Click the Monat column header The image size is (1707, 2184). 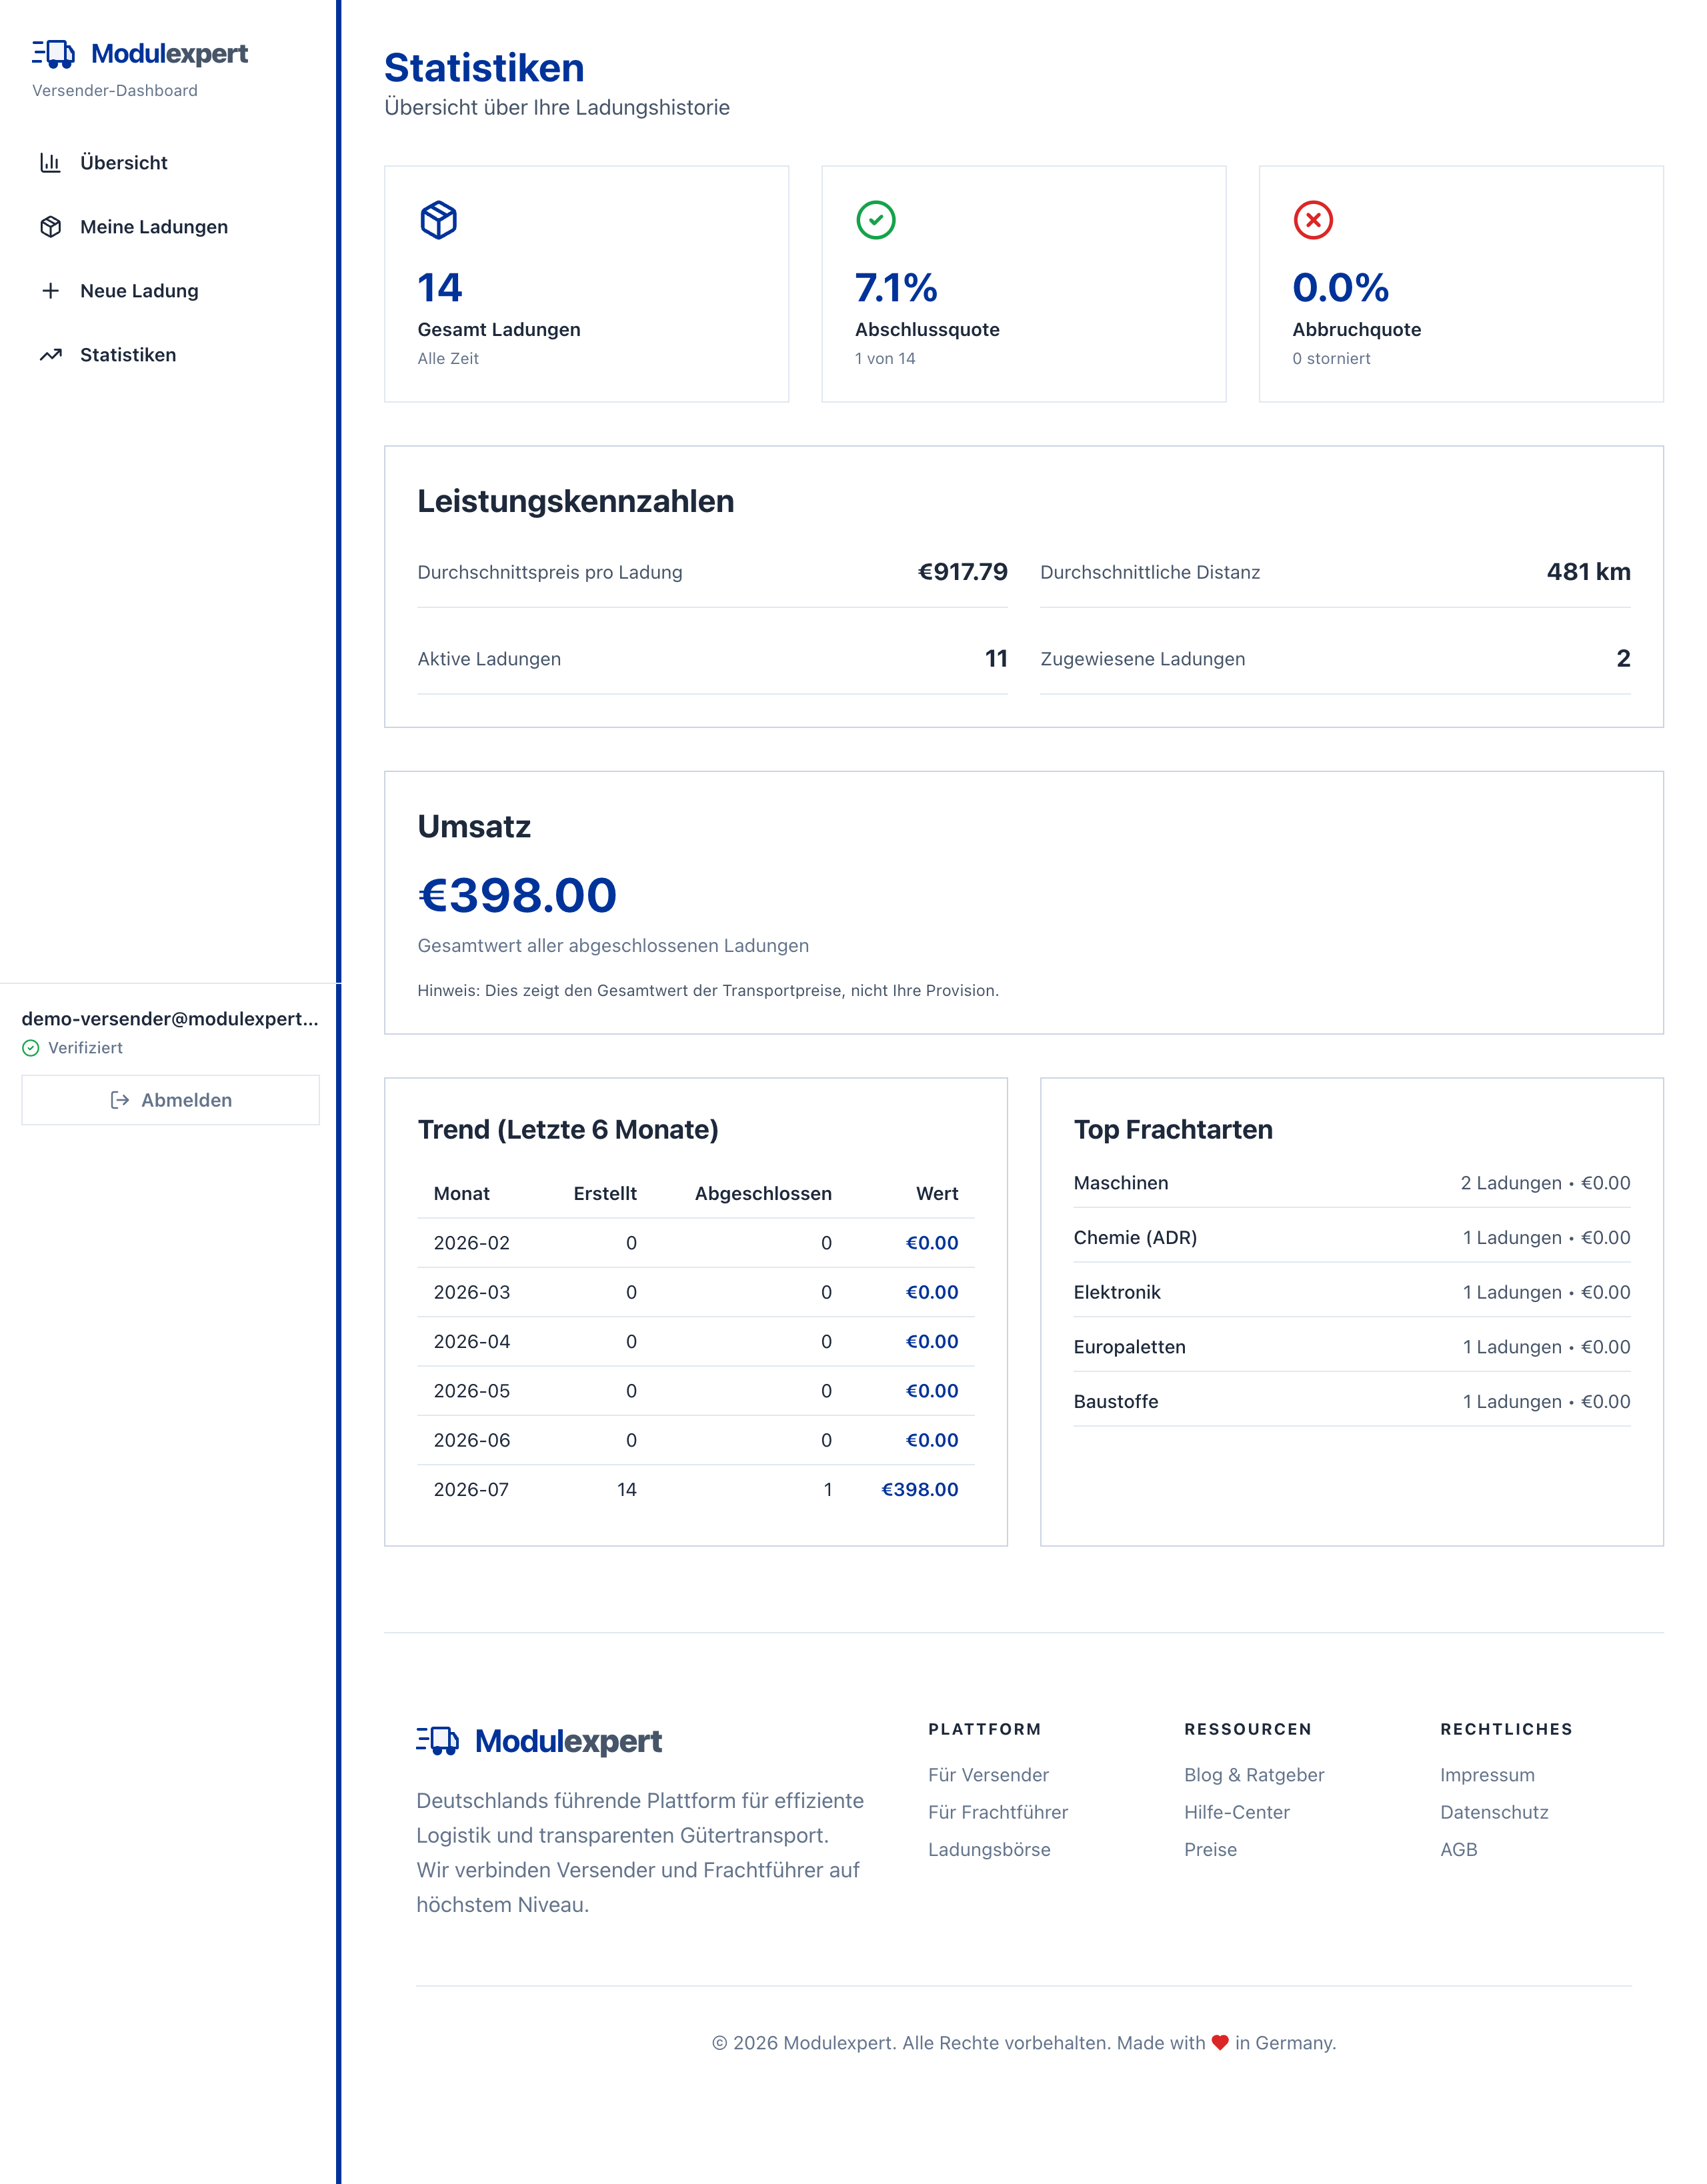pyautogui.click(x=461, y=1194)
